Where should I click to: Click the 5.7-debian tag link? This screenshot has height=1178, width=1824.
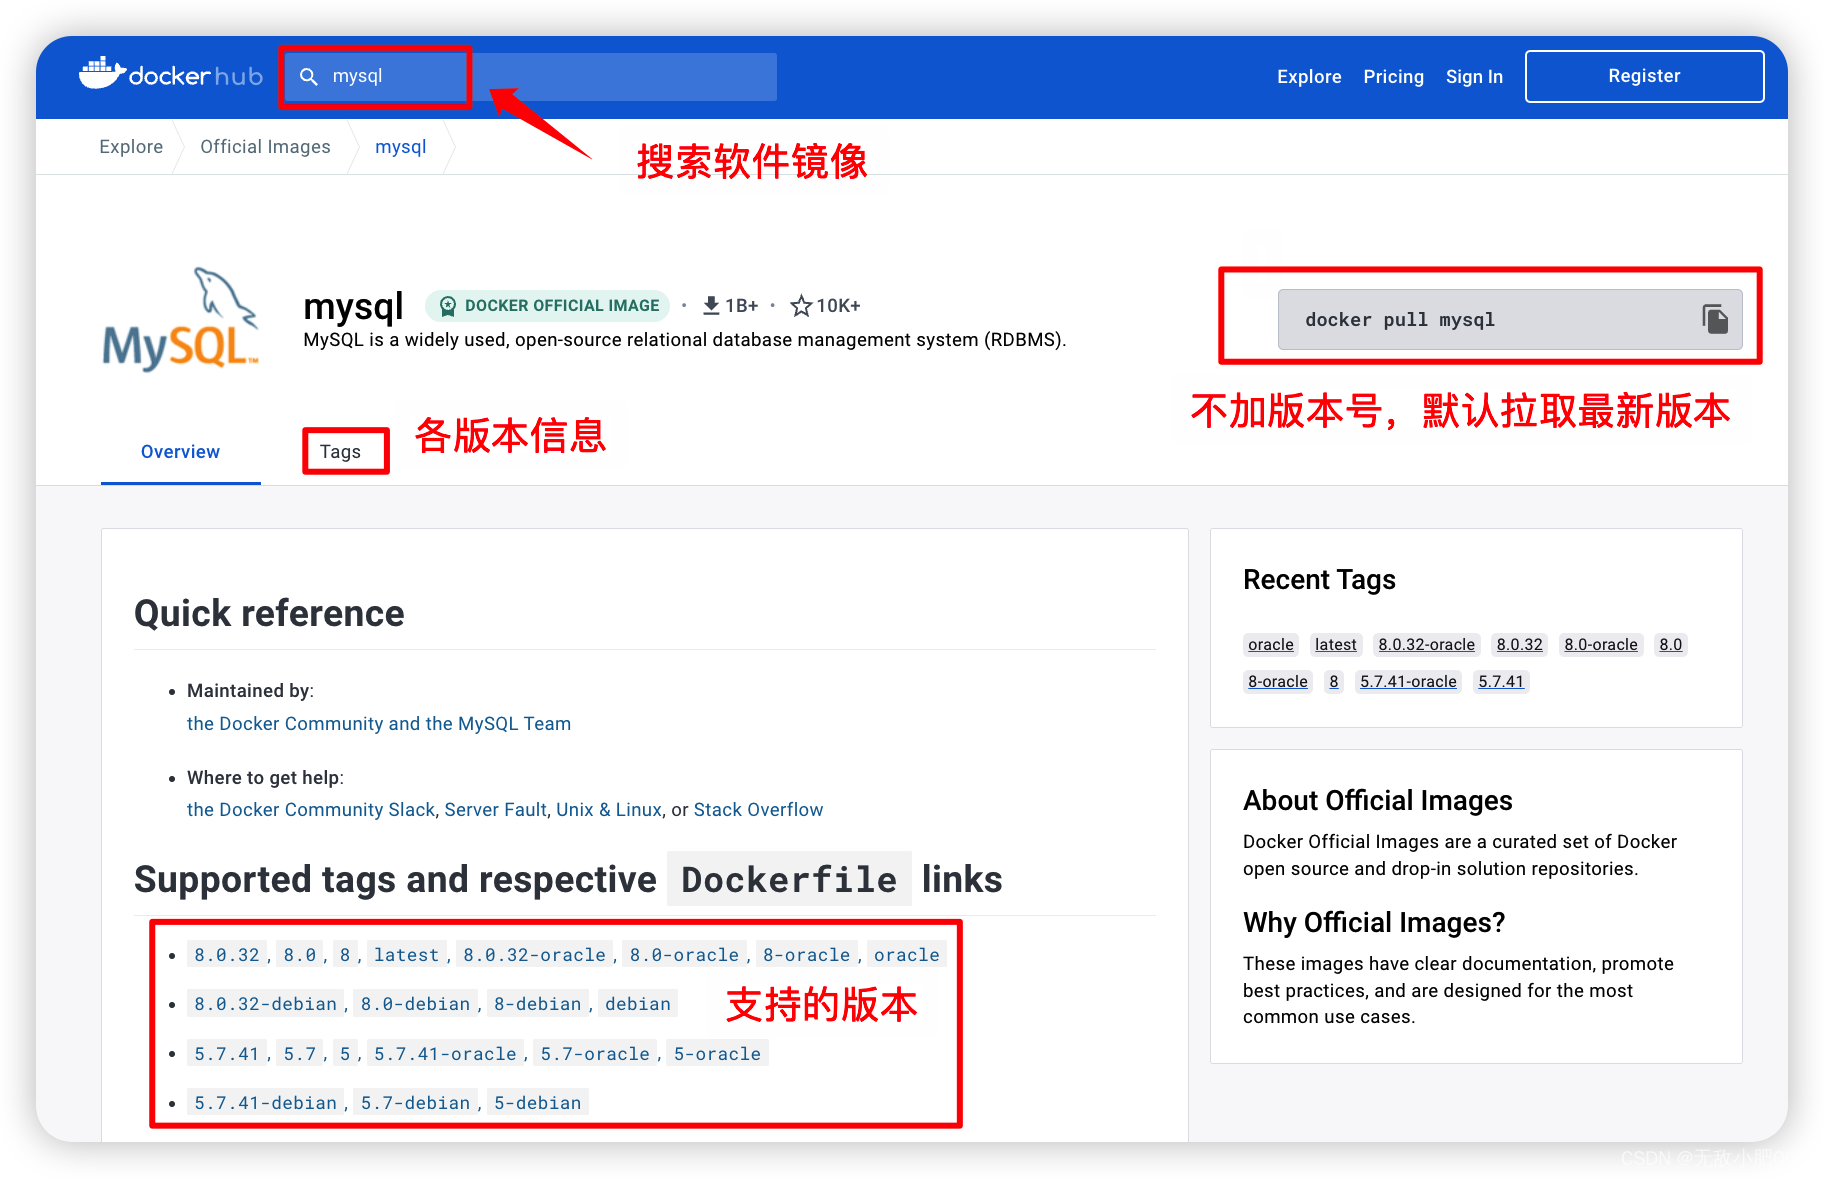click(415, 1103)
